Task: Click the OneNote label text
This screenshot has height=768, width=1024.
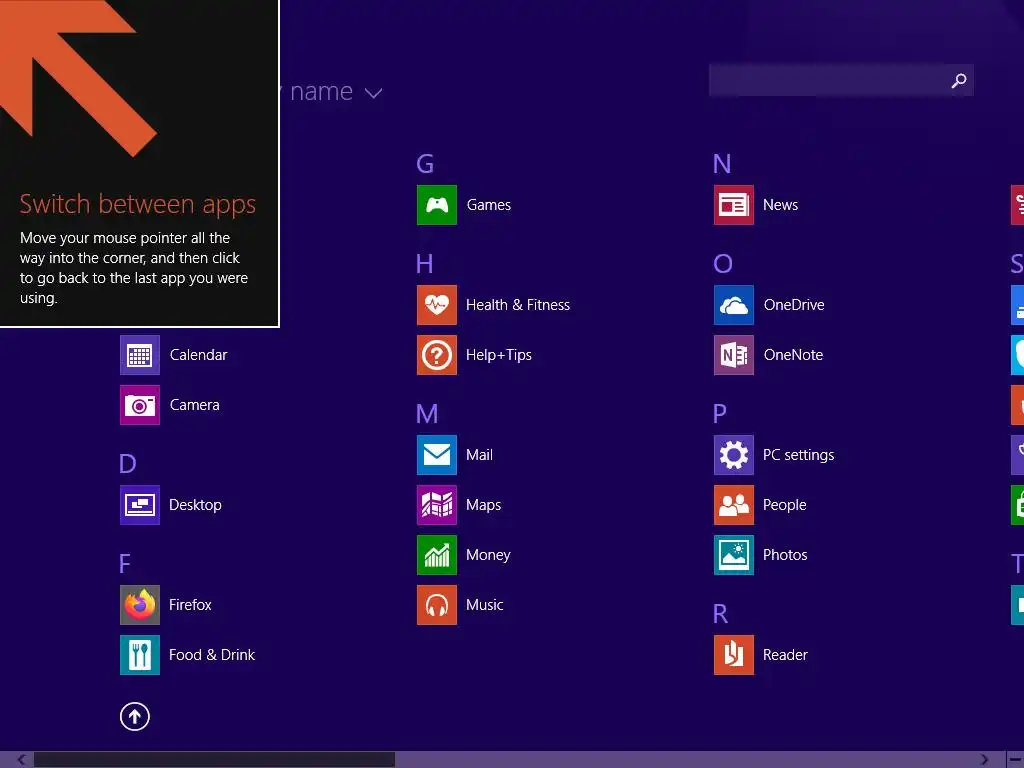Action: pyautogui.click(x=793, y=355)
